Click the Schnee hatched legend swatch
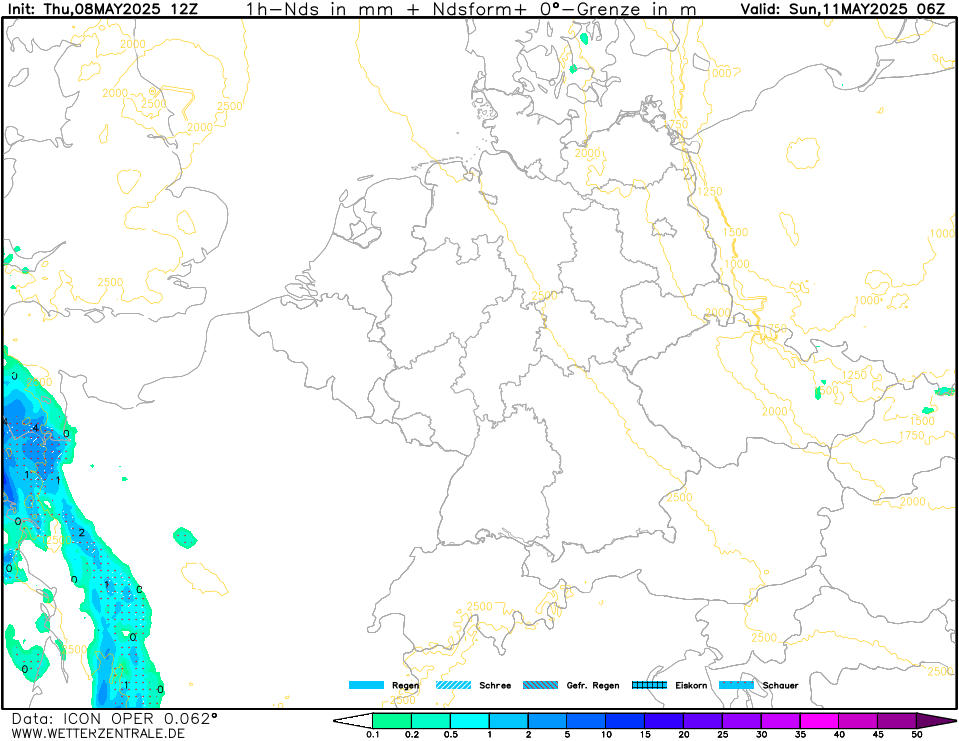Viewport: 959px width, 741px height. 453,685
